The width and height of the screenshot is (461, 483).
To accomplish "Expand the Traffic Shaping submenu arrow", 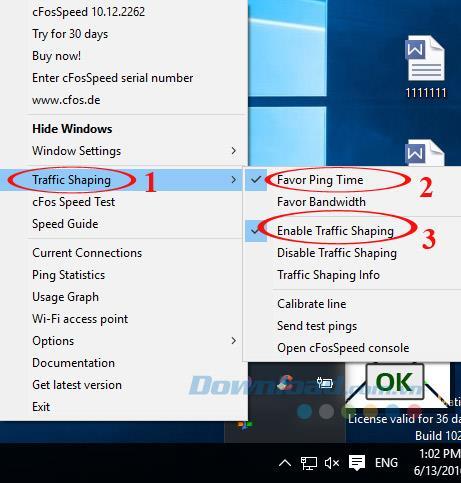I will pyautogui.click(x=234, y=180).
